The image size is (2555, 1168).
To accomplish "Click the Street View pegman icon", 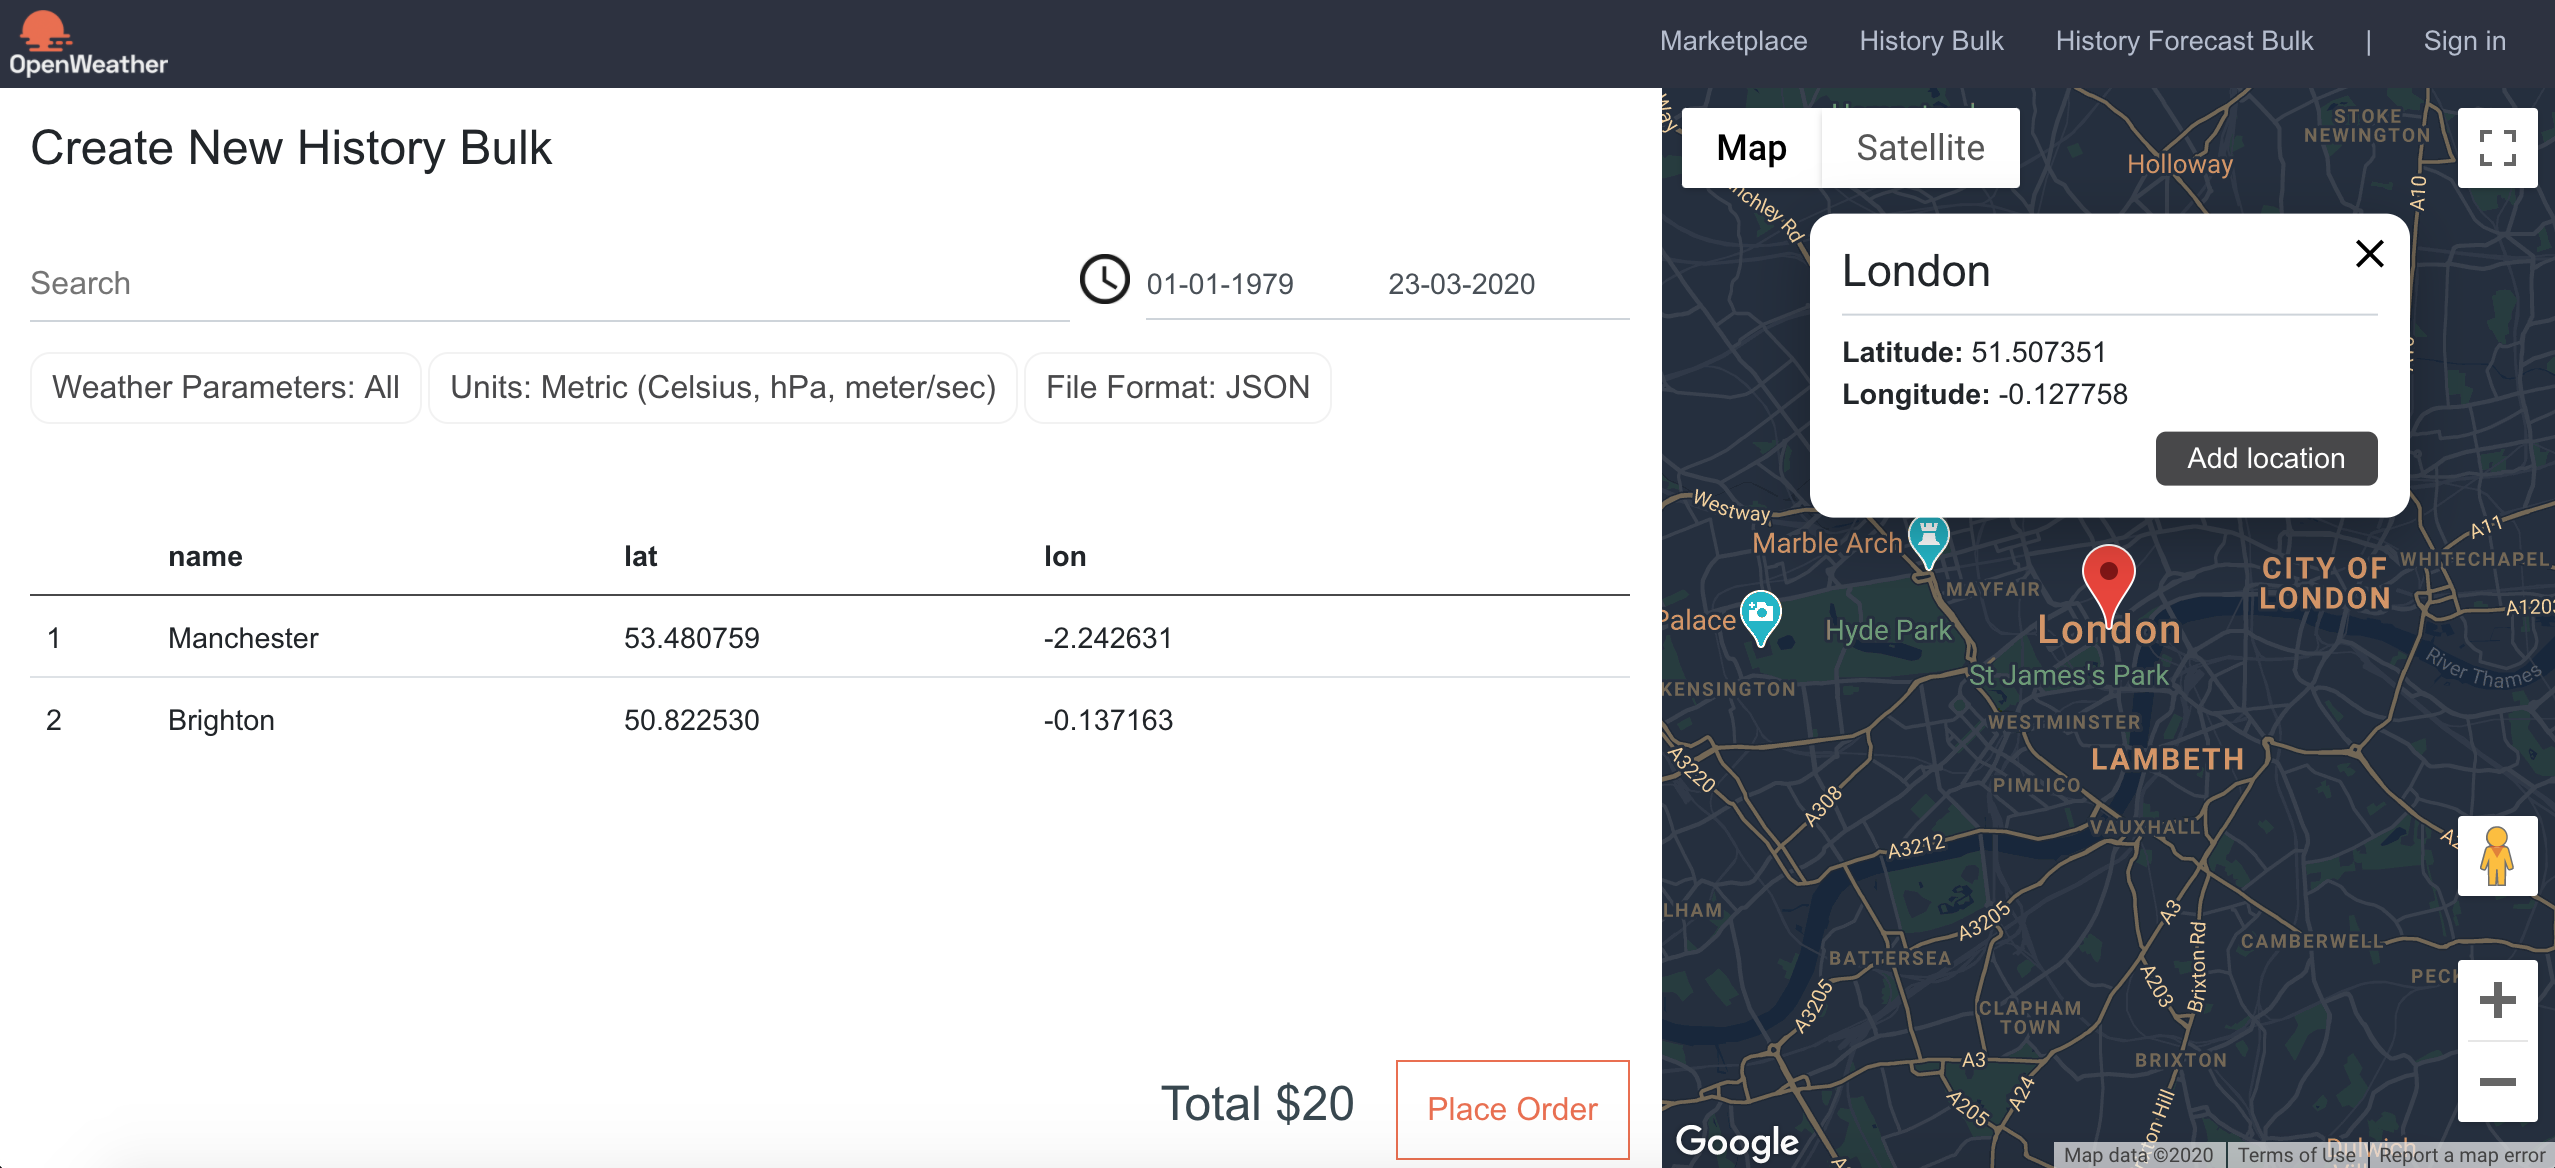I will tap(2497, 856).
